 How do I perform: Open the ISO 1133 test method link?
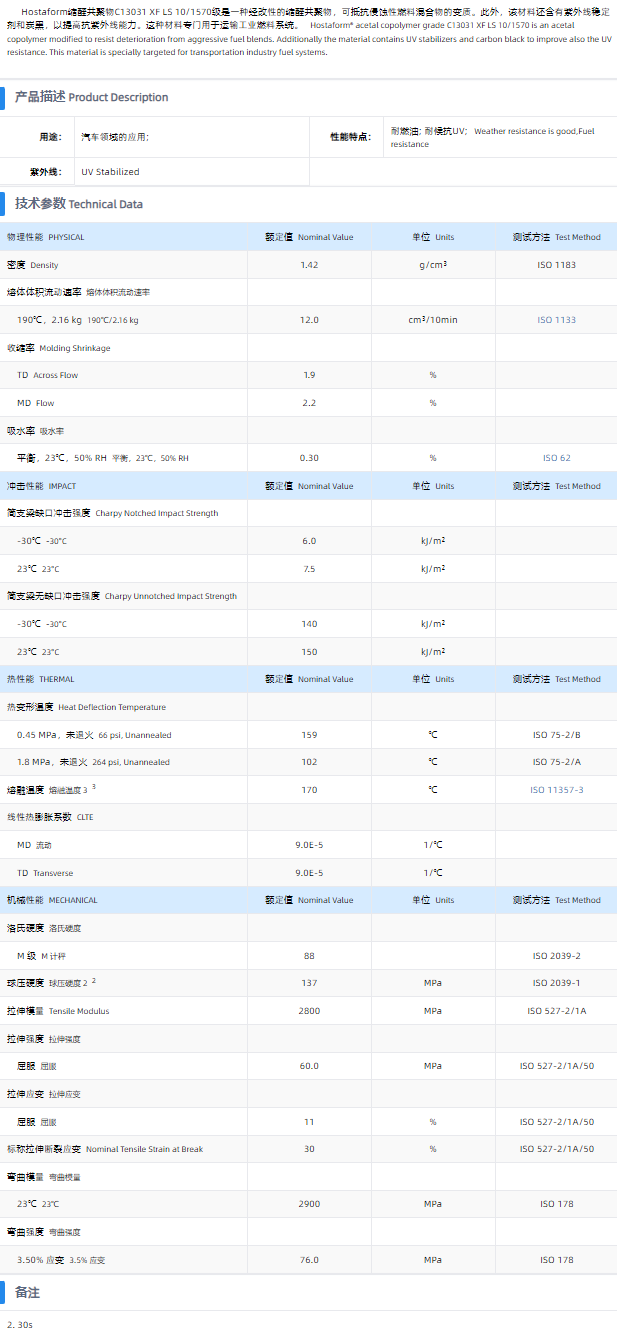point(557,320)
